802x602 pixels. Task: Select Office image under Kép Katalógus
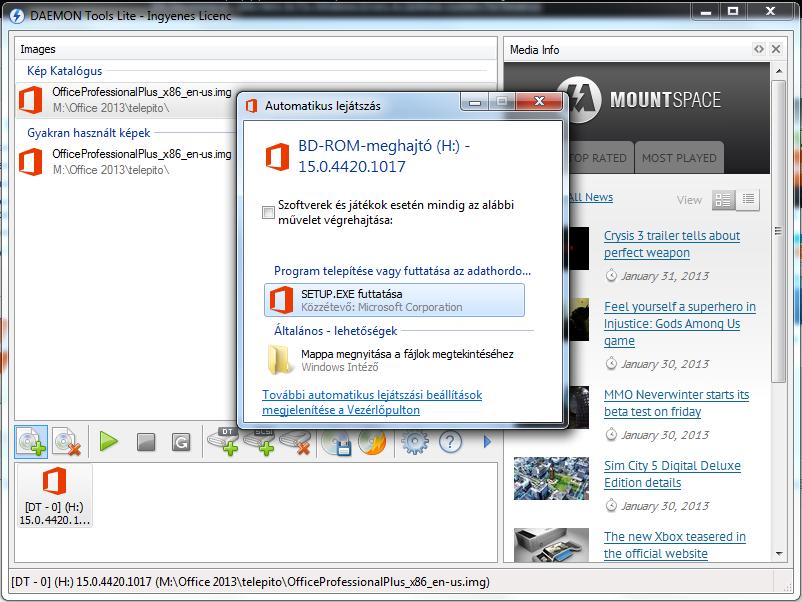tap(125, 100)
